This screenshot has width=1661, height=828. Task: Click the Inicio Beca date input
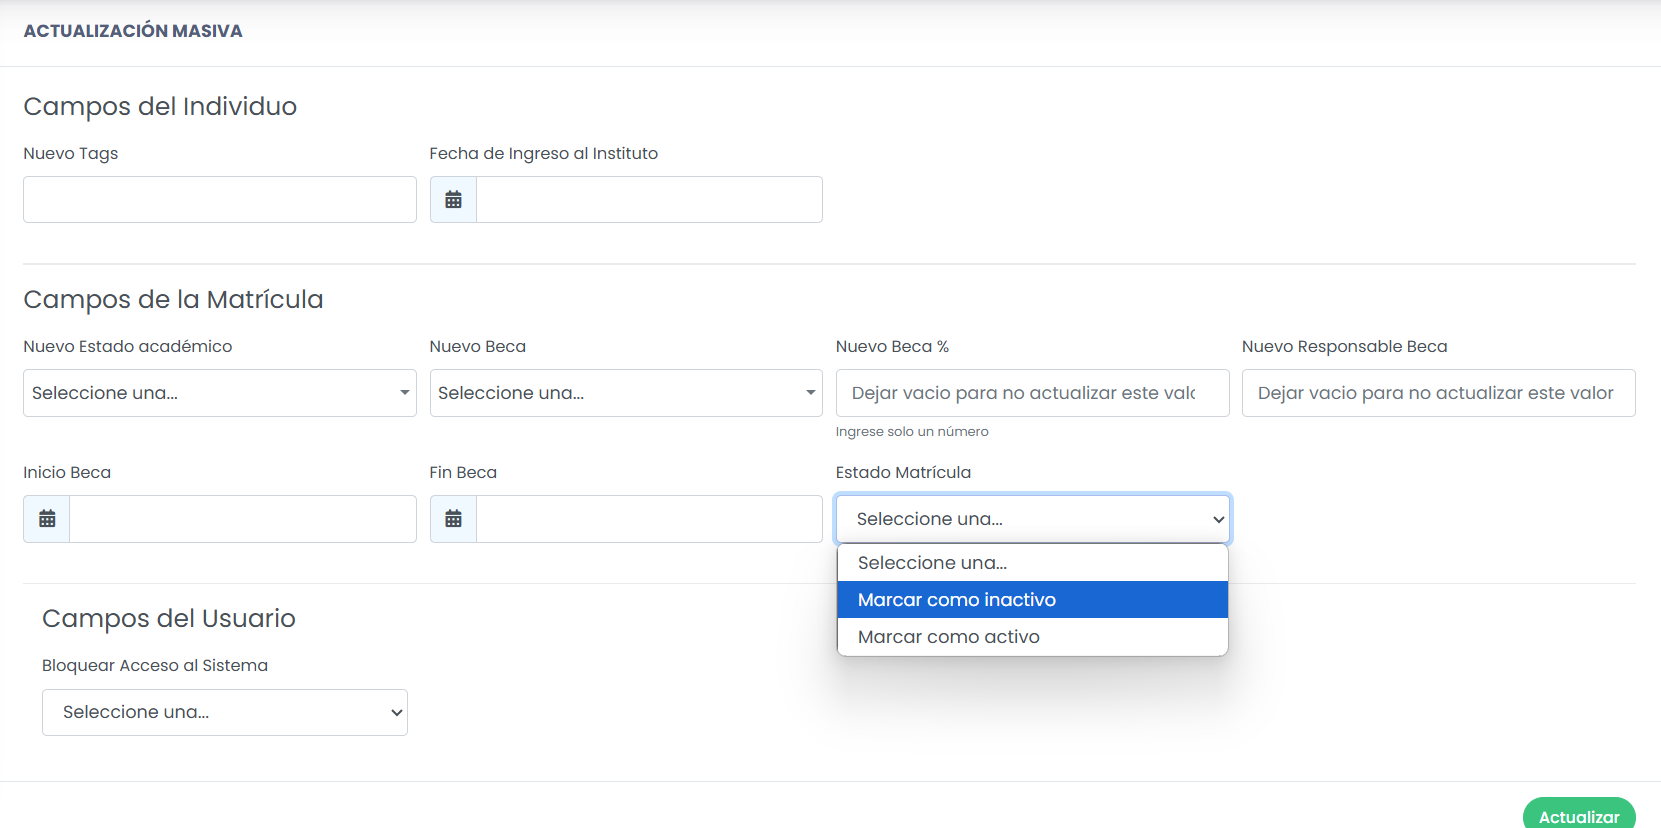click(x=243, y=519)
